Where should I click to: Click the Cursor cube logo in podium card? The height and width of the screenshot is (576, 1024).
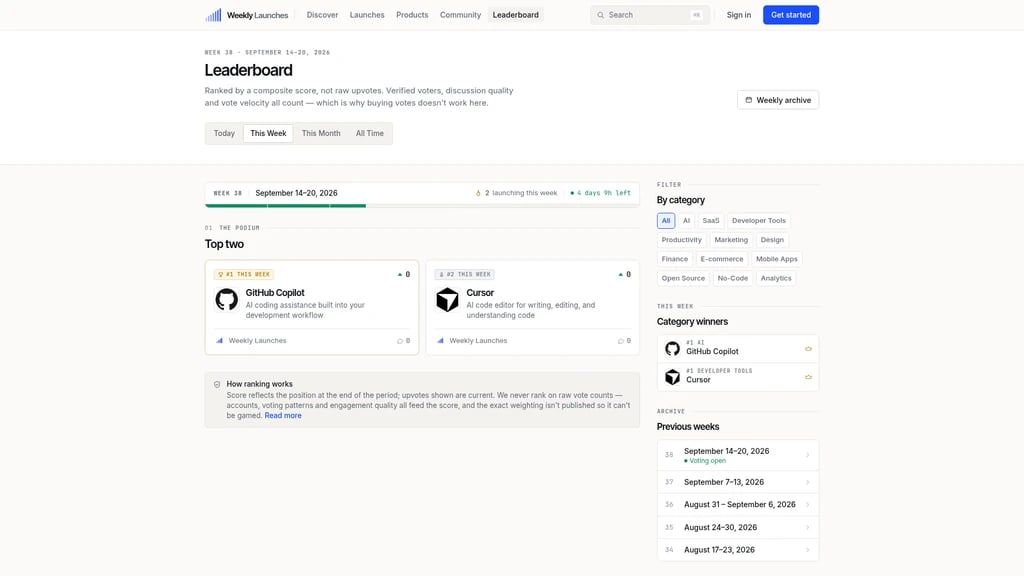tap(447, 300)
